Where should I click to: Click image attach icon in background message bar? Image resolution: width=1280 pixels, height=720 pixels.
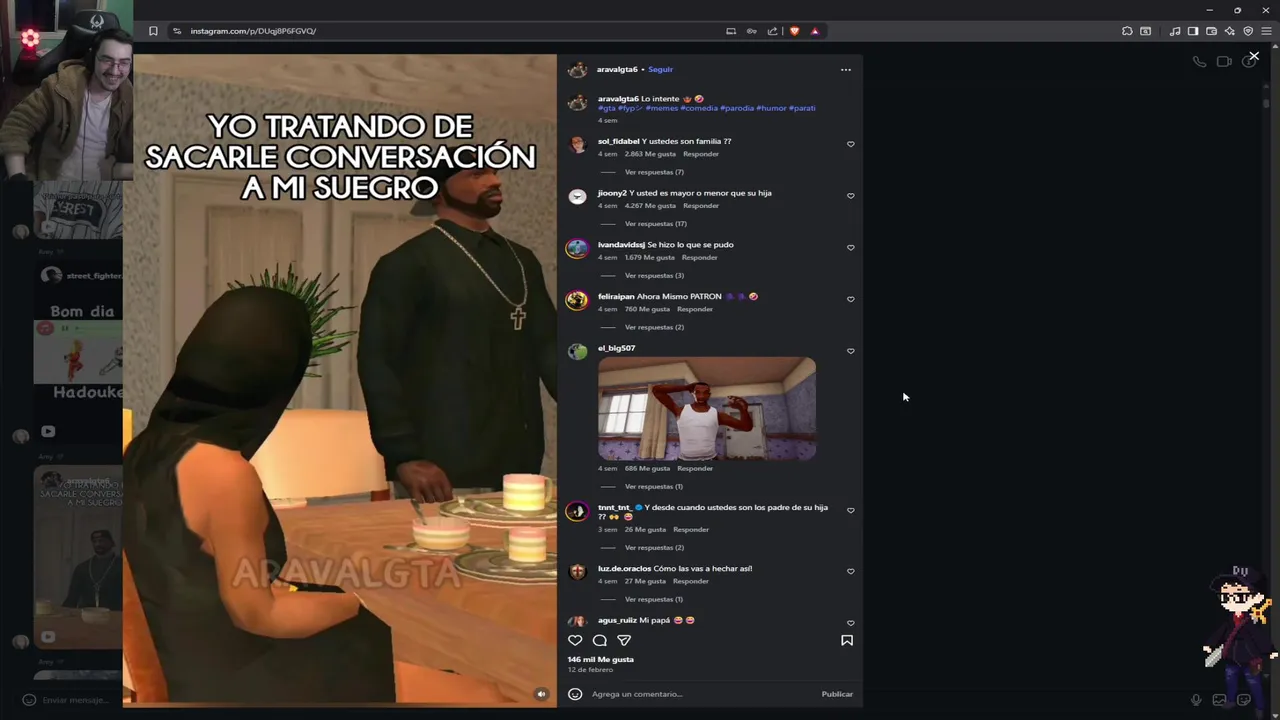(x=1220, y=700)
